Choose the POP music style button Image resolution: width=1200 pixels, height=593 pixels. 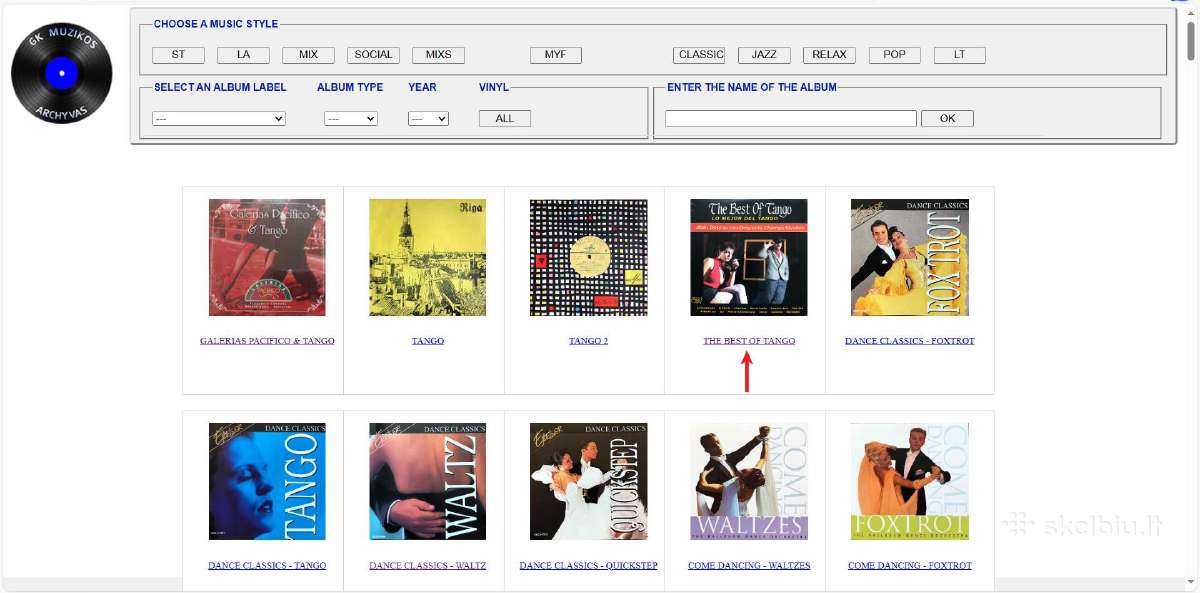[x=895, y=55]
